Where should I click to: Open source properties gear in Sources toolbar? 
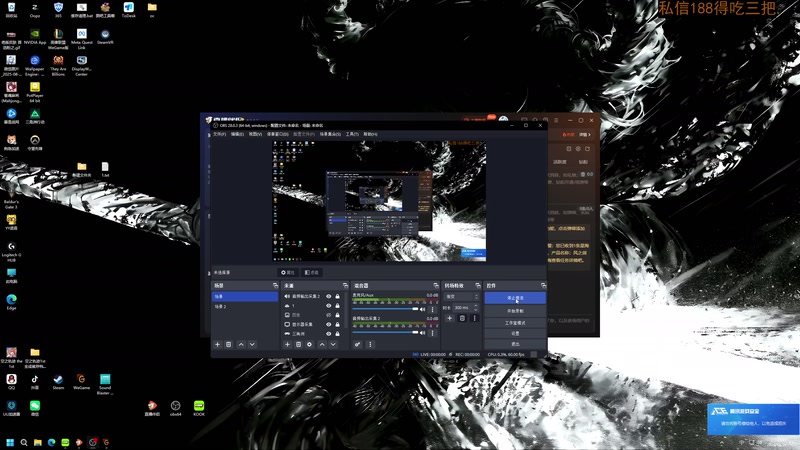point(309,344)
